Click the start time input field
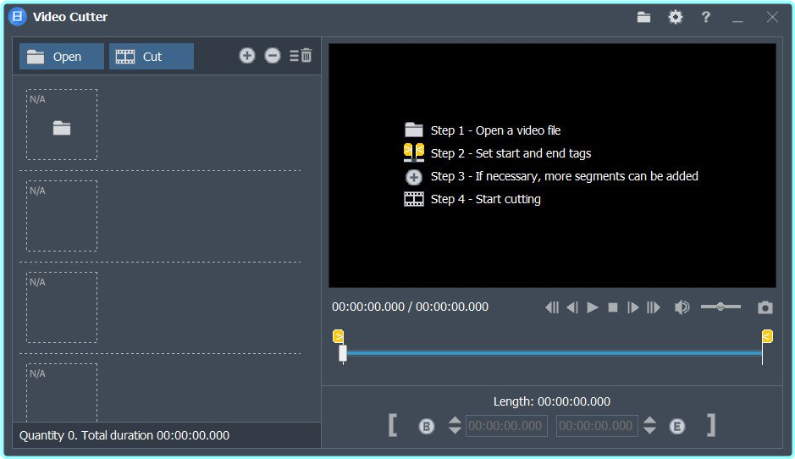 507,426
